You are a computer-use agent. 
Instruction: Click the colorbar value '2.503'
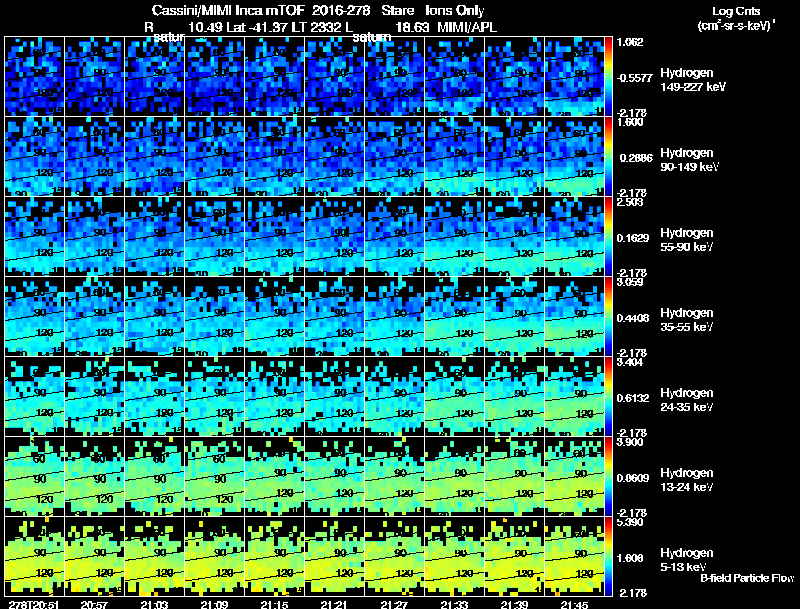point(630,202)
